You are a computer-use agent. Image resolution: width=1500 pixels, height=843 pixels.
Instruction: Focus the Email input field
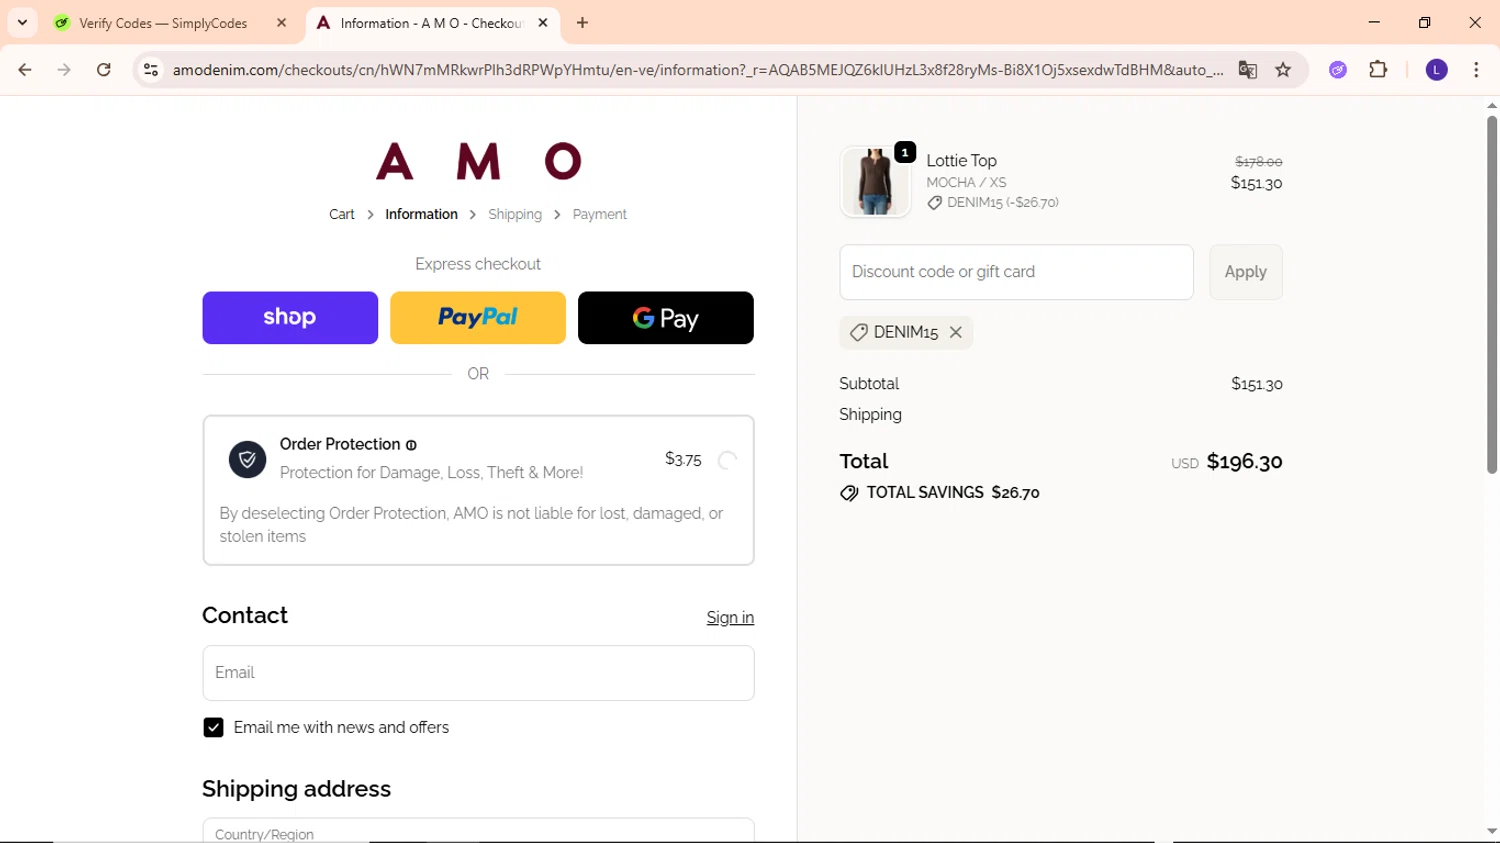pos(478,673)
